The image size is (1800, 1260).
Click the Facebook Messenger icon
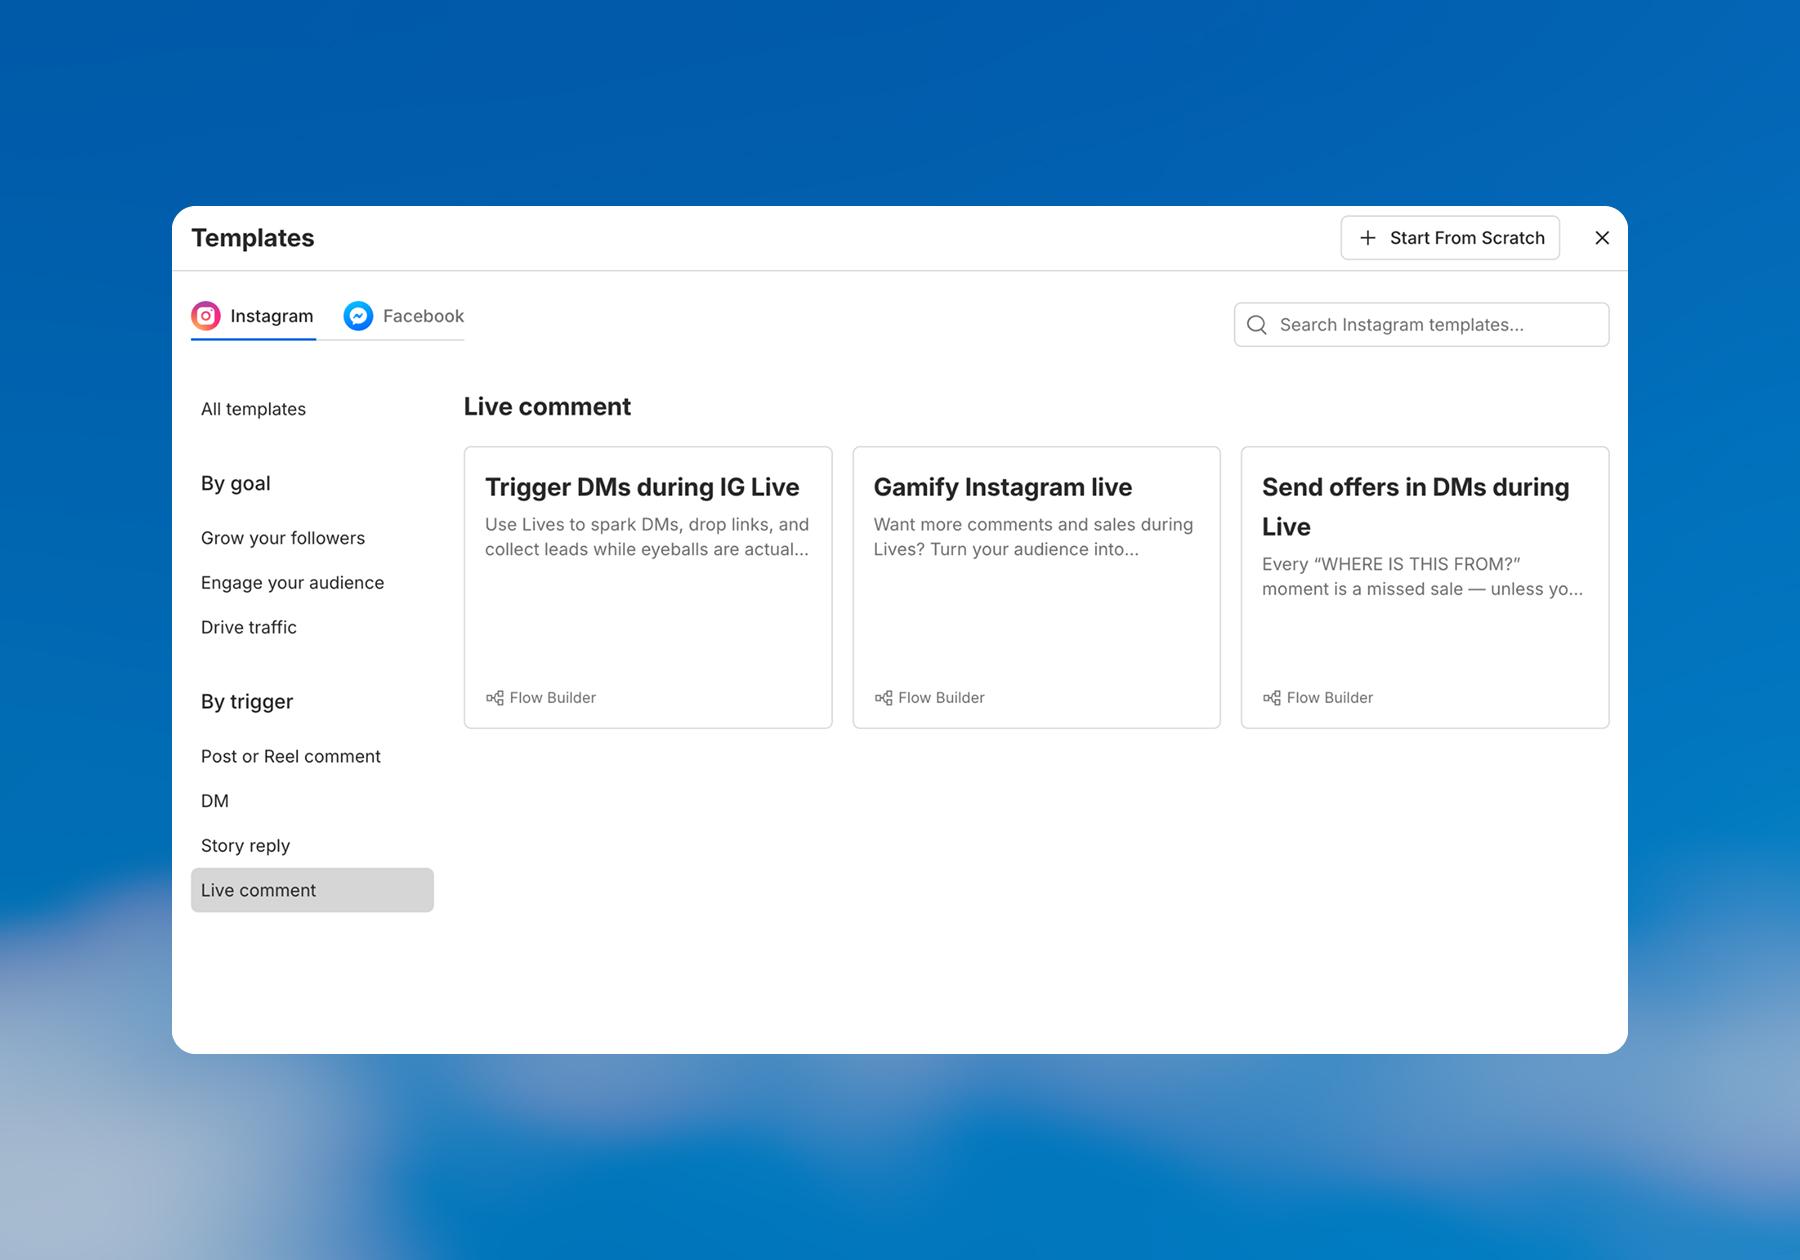[358, 316]
